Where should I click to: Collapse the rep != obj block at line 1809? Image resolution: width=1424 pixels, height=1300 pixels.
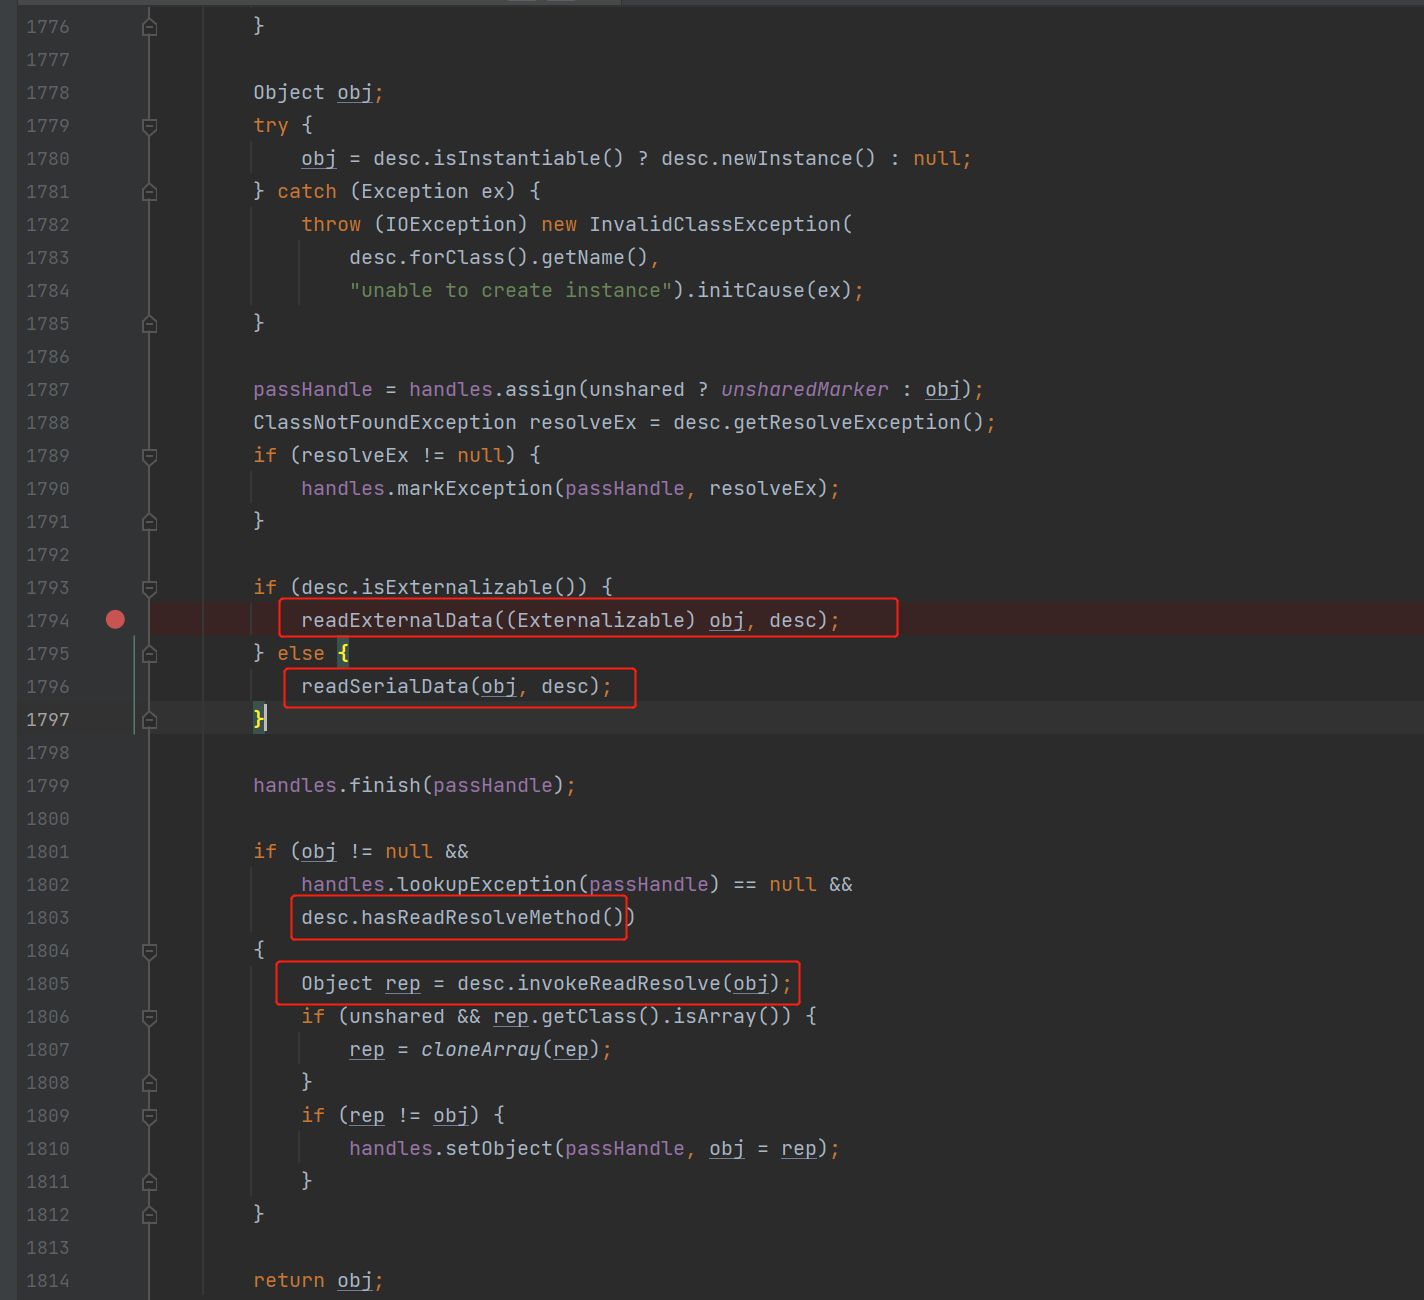tap(149, 1116)
